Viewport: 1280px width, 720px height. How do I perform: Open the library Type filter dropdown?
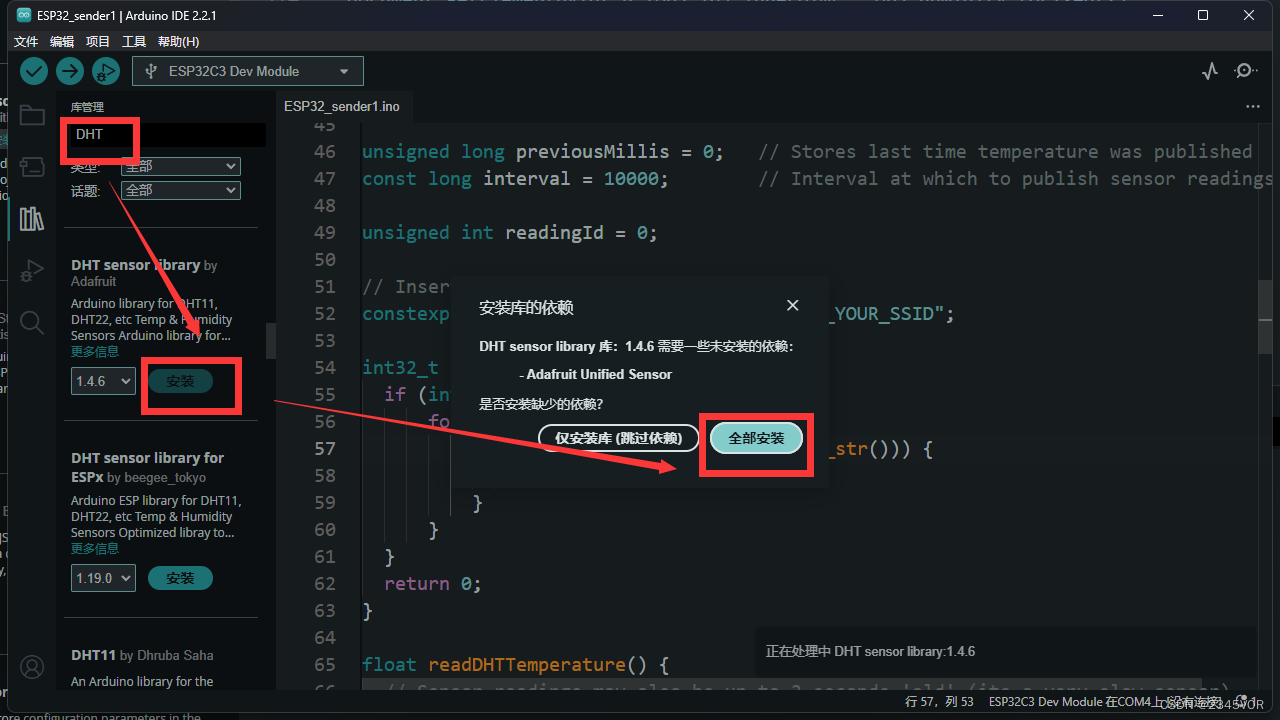(181, 166)
